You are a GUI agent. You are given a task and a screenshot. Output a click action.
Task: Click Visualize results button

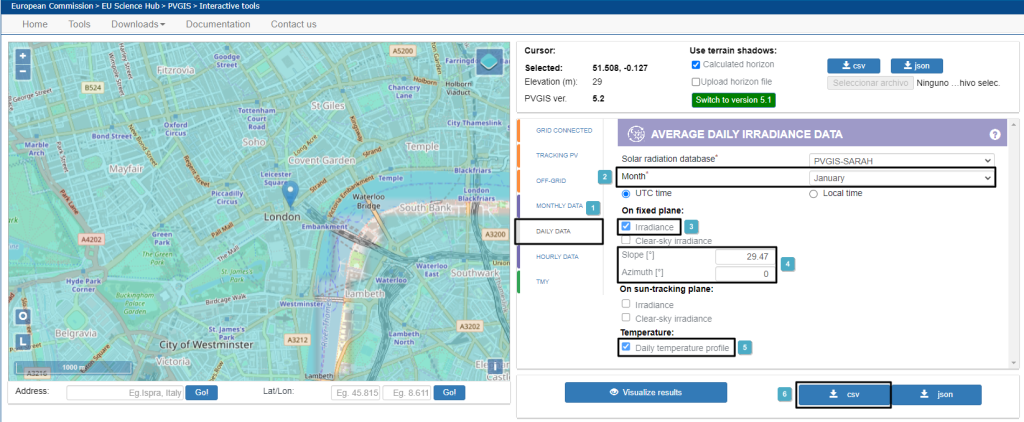pyautogui.click(x=645, y=393)
